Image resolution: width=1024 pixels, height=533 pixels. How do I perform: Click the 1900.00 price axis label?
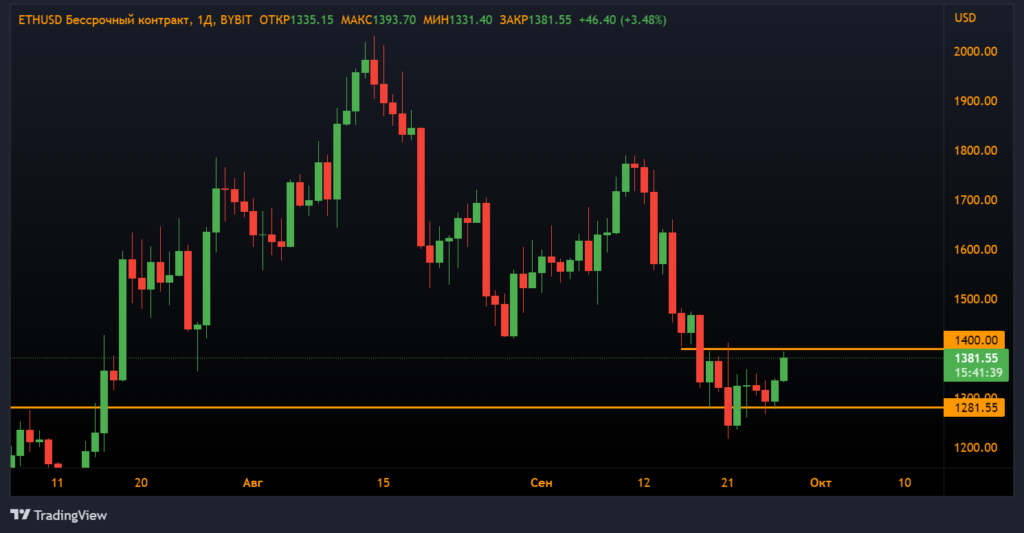(975, 101)
